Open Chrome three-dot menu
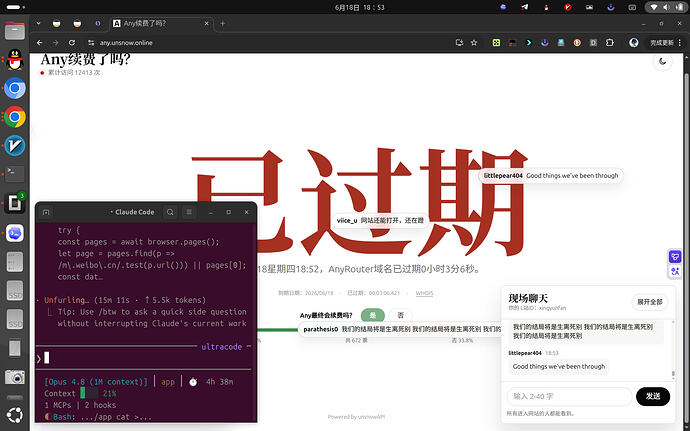Screen dimensions: 690x431 680,43
